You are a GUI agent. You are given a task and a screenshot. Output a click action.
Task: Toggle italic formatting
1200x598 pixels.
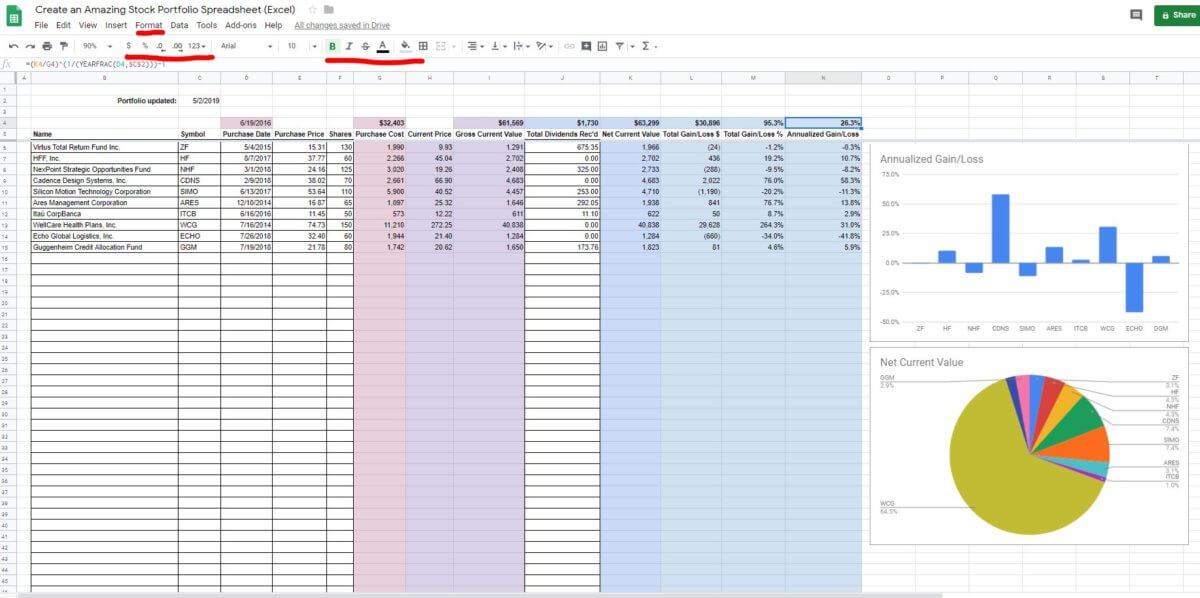coord(349,46)
